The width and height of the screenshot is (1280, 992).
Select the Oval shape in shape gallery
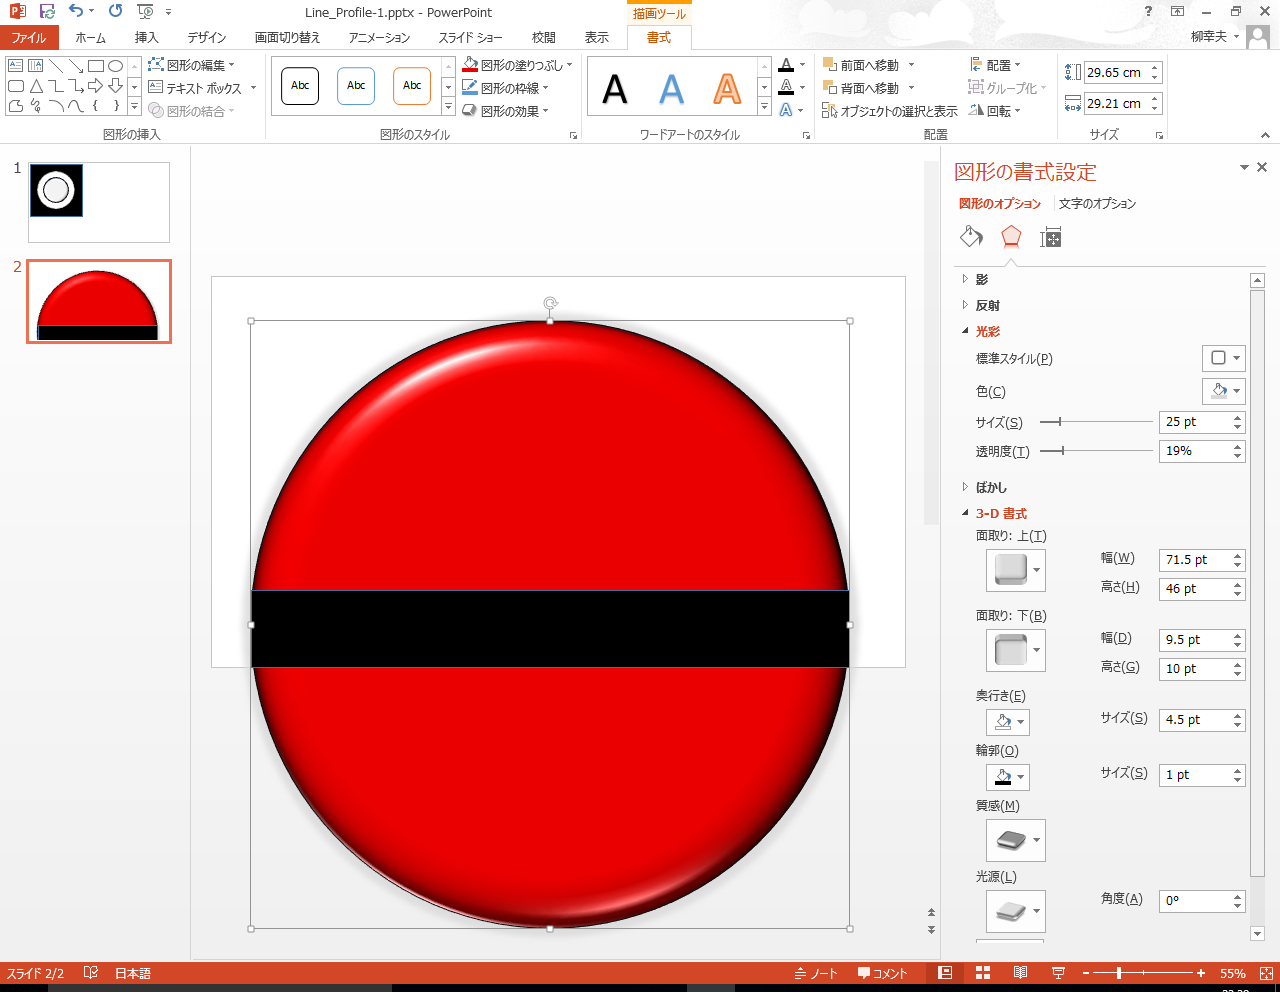click(116, 66)
